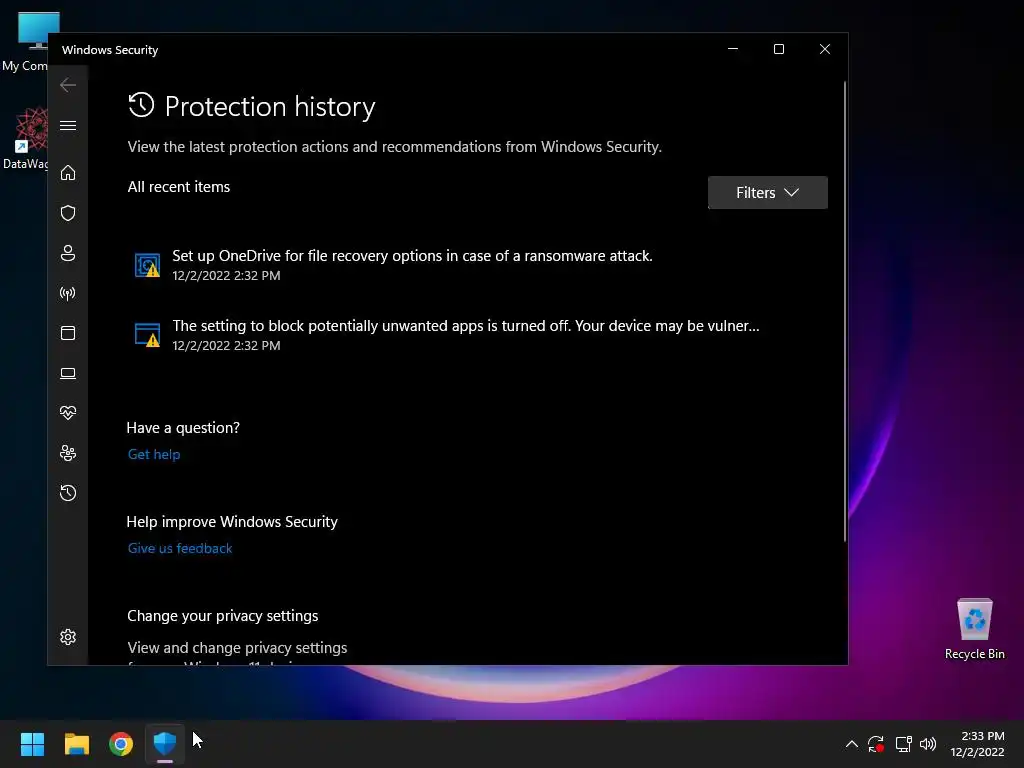The height and width of the screenshot is (768, 1024).
Task: Click the Protection history page title icon
Action: [141, 105]
